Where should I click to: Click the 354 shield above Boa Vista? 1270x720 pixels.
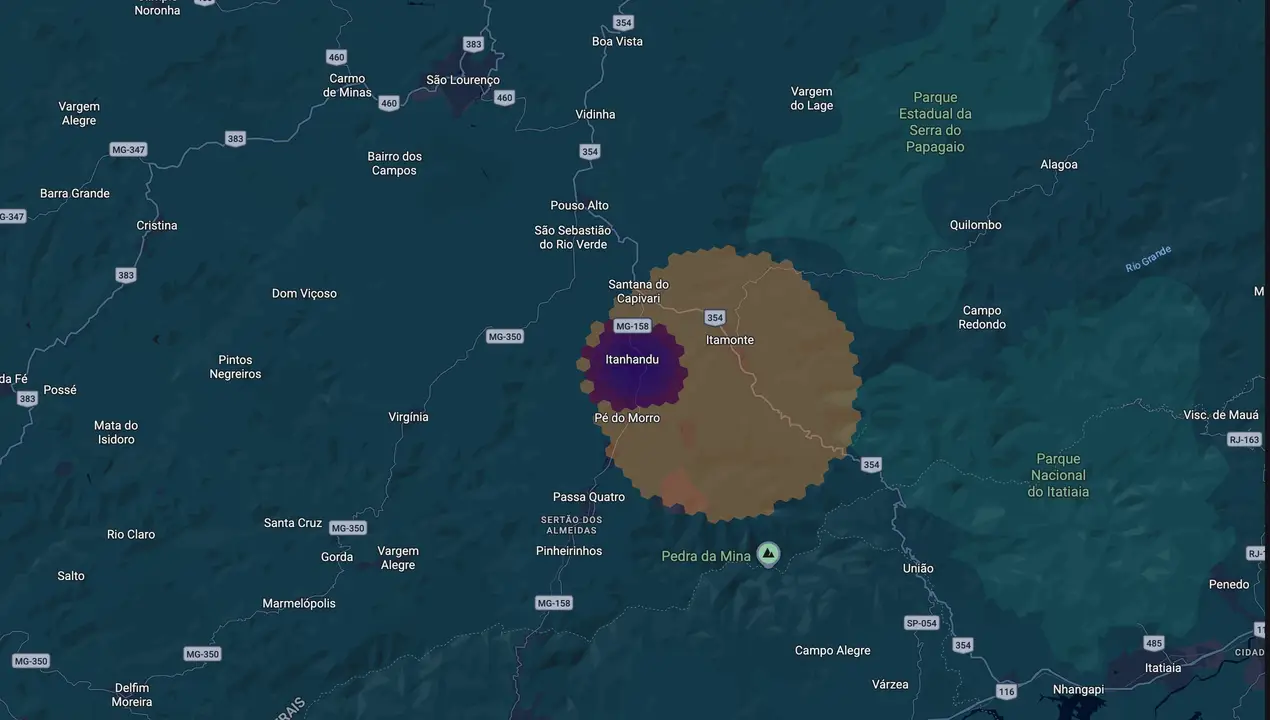[x=624, y=22]
